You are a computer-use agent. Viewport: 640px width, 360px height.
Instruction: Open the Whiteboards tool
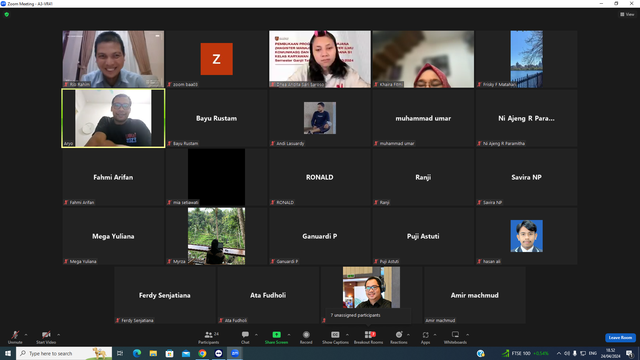click(x=455, y=337)
